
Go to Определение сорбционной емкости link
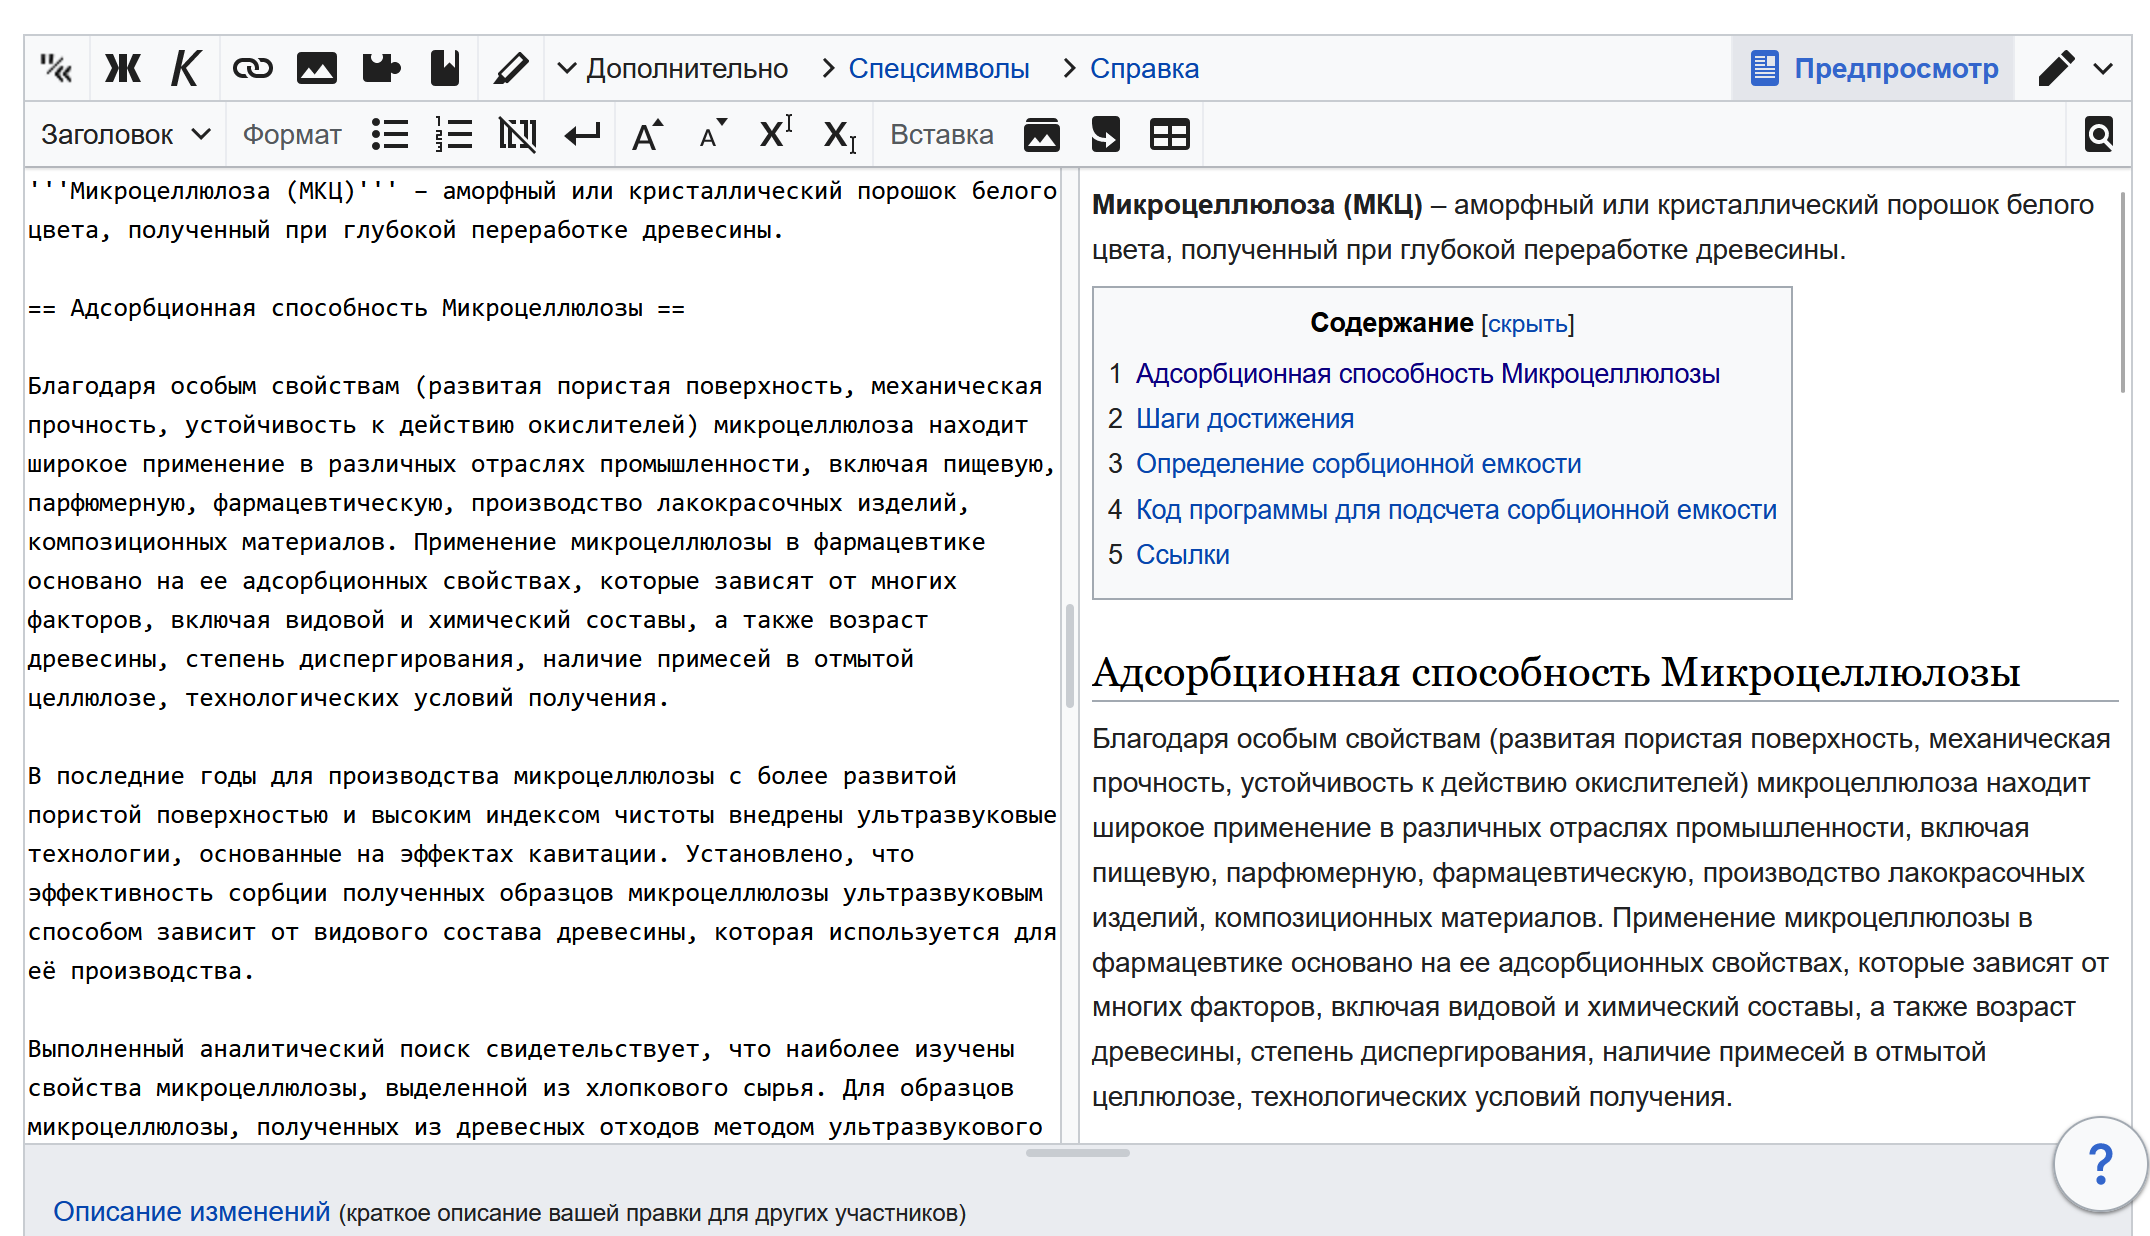click(1358, 464)
